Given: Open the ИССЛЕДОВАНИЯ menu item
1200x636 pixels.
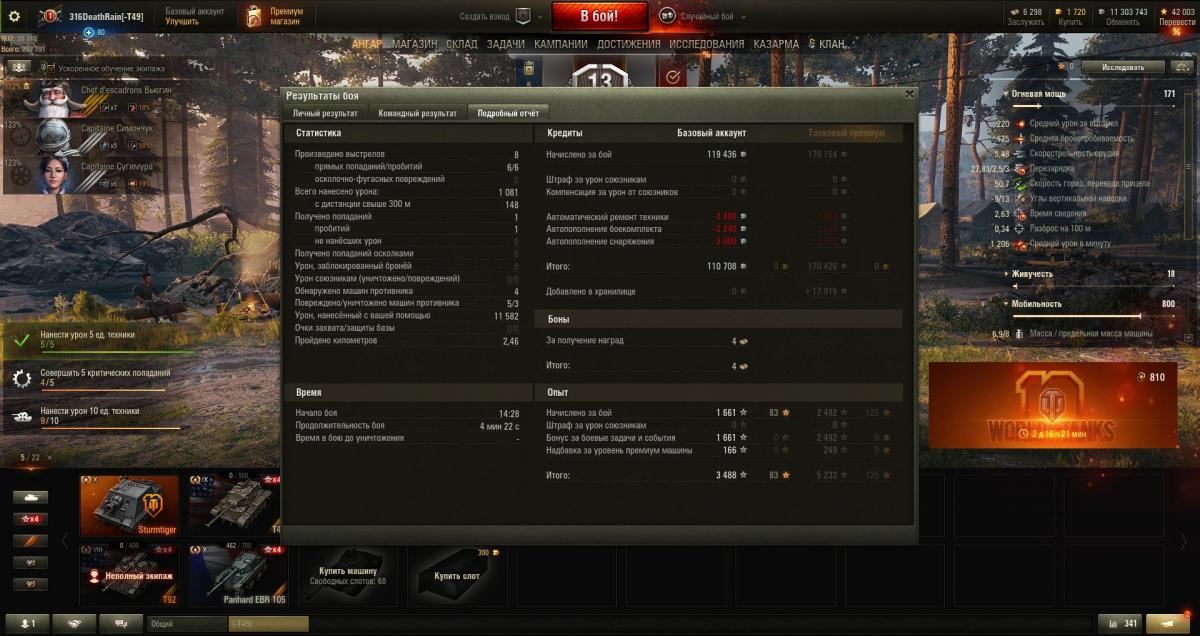Looking at the screenshot, I should (x=706, y=44).
